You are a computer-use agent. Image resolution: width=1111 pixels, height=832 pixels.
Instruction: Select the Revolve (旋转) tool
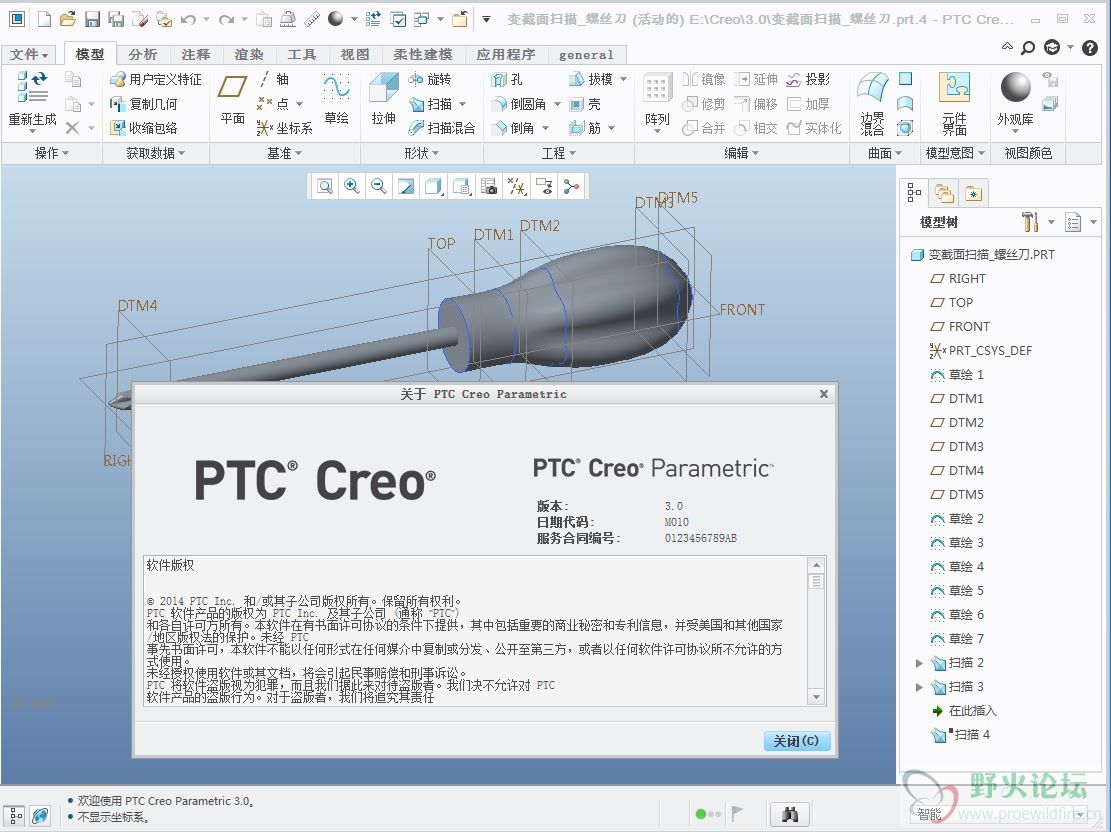pyautogui.click(x=430, y=79)
